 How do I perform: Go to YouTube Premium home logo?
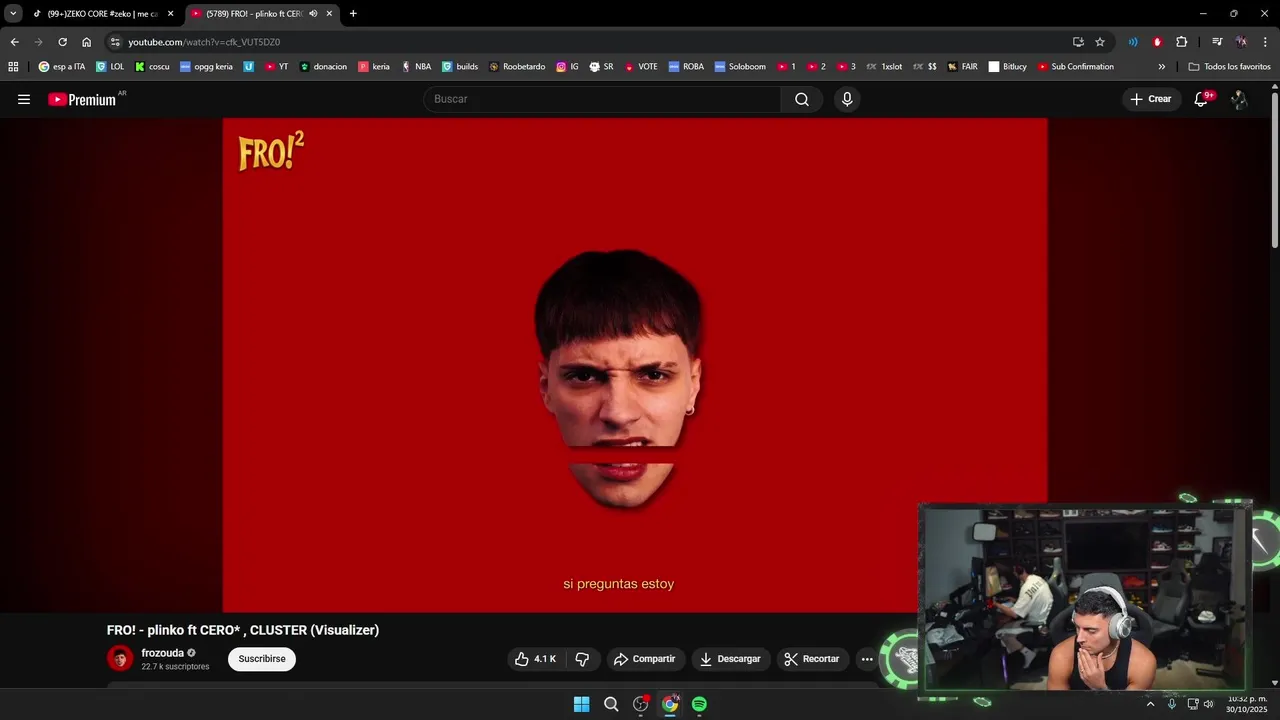(x=82, y=99)
